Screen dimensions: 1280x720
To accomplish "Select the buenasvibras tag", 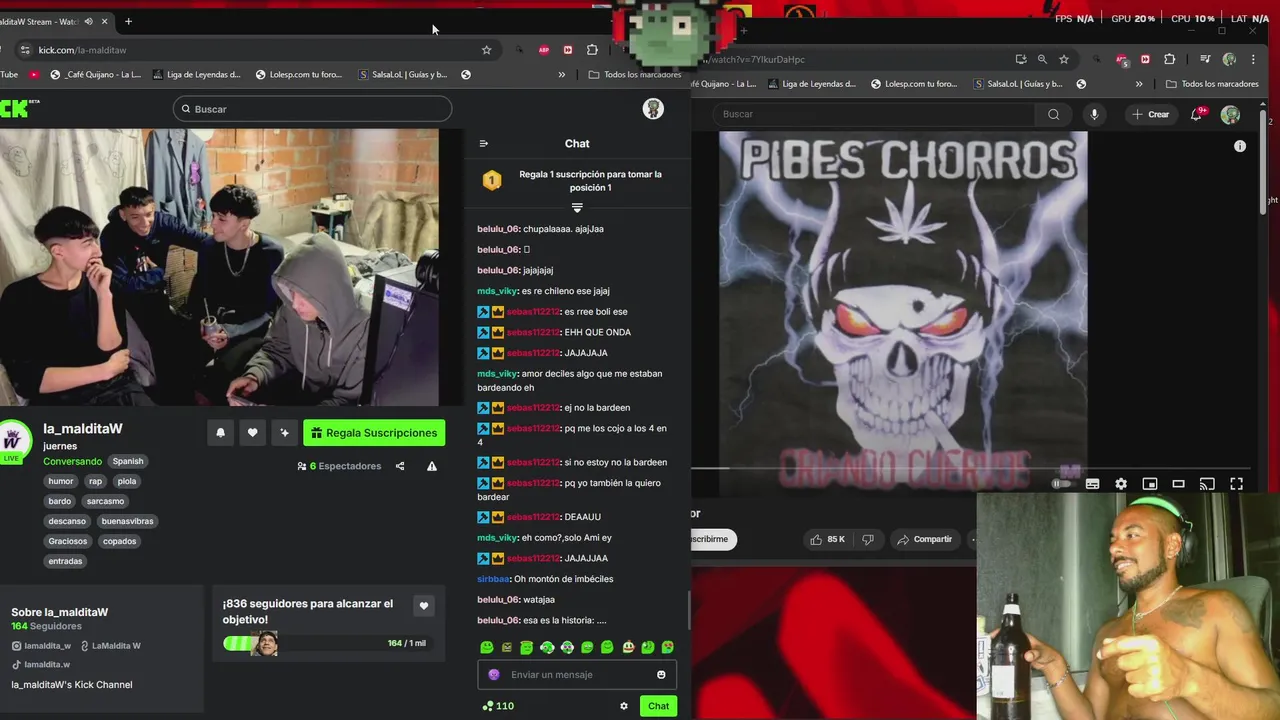I will [x=127, y=521].
